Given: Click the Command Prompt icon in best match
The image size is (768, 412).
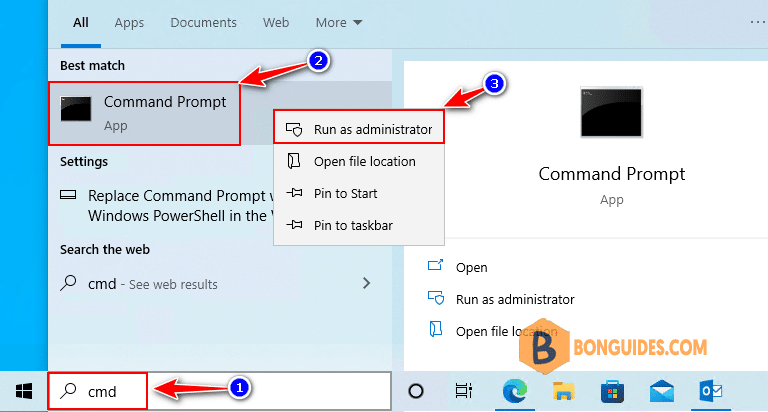Looking at the screenshot, I should (x=75, y=108).
